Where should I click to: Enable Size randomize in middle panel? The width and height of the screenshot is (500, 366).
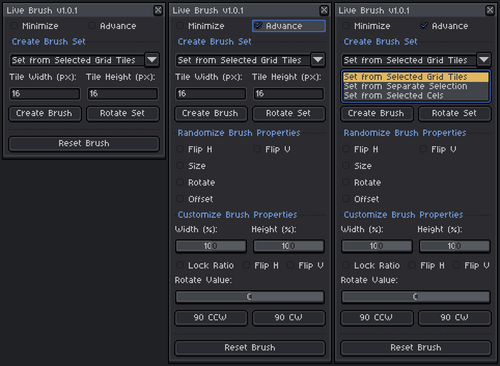(180, 166)
